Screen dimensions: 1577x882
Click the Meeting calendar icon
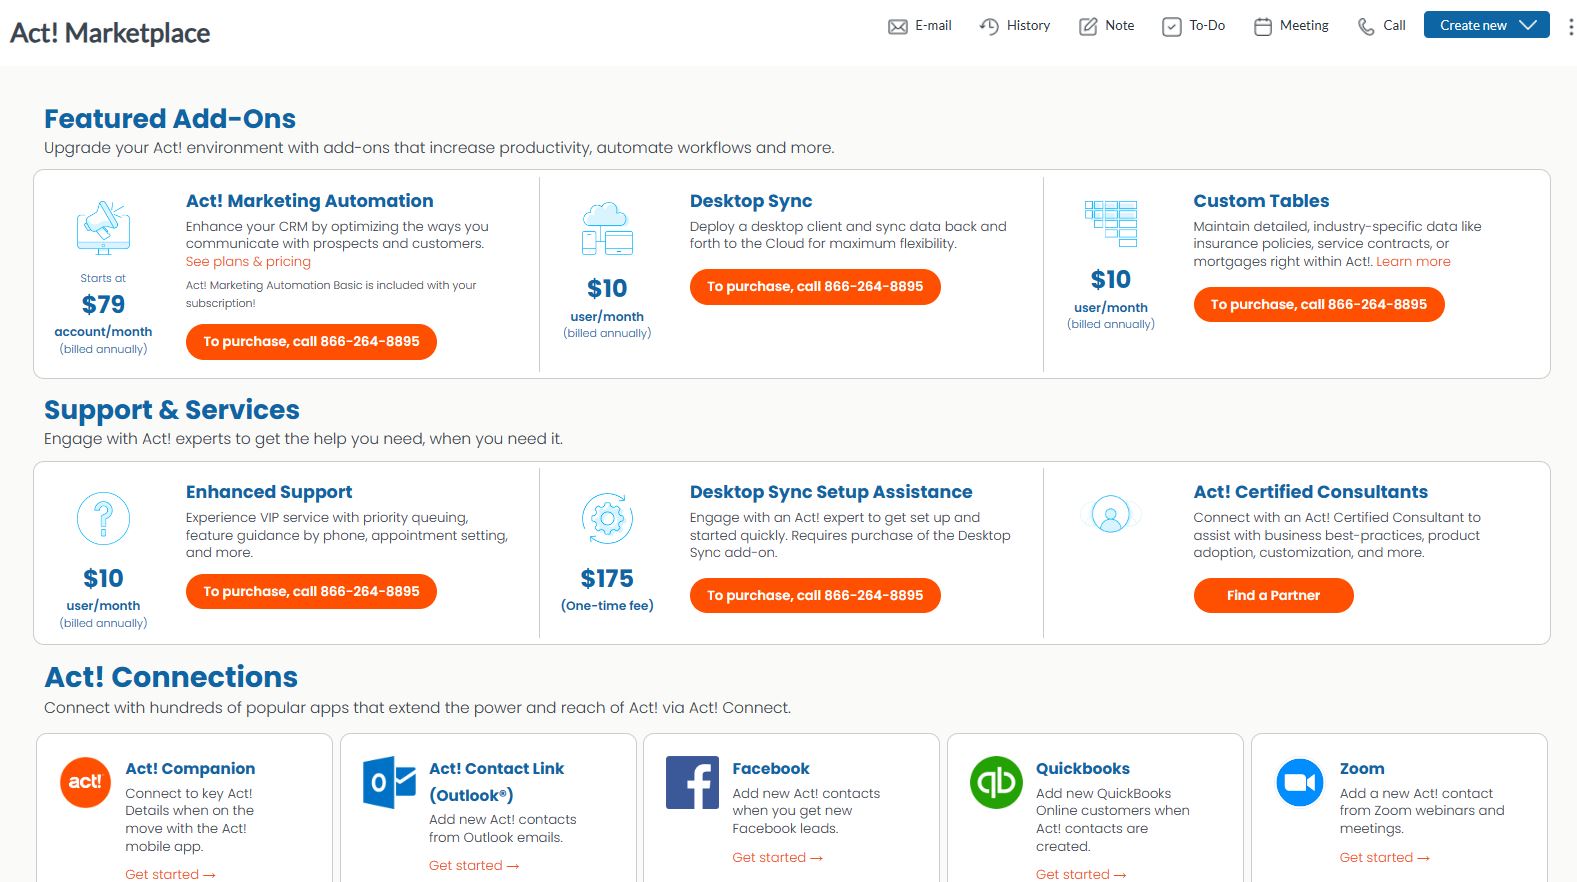pyautogui.click(x=1263, y=26)
